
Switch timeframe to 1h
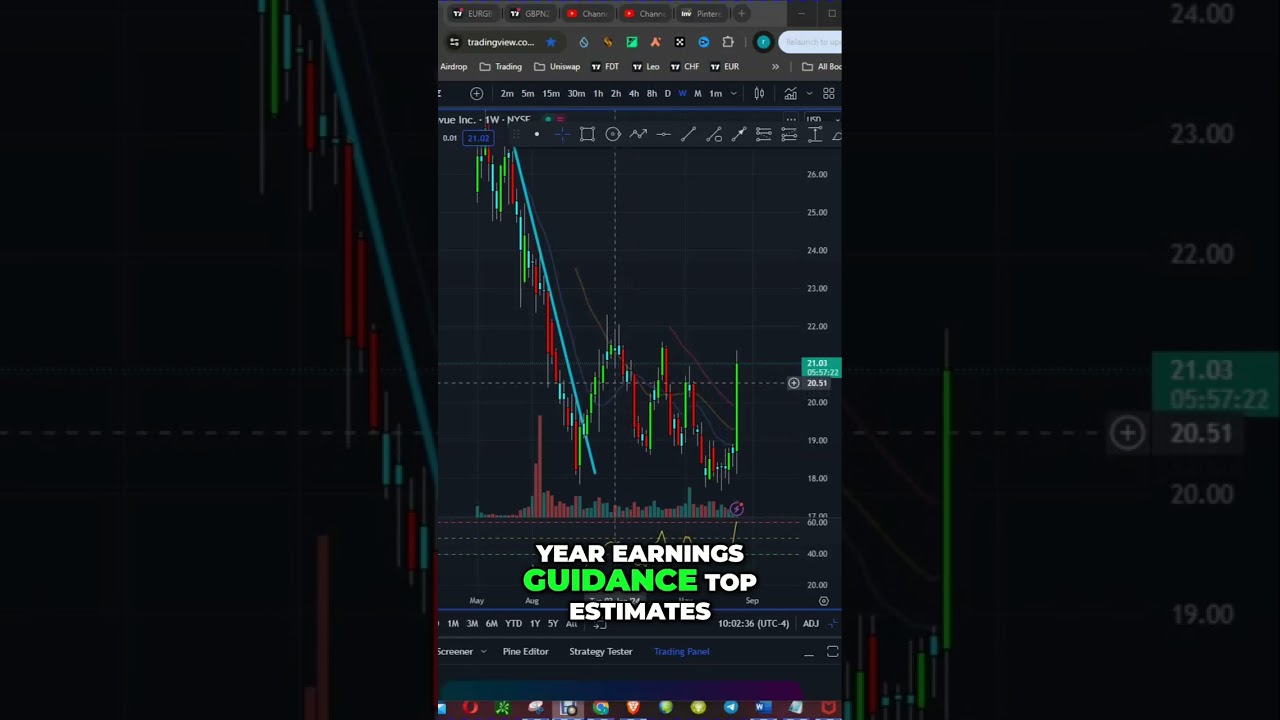click(x=598, y=94)
